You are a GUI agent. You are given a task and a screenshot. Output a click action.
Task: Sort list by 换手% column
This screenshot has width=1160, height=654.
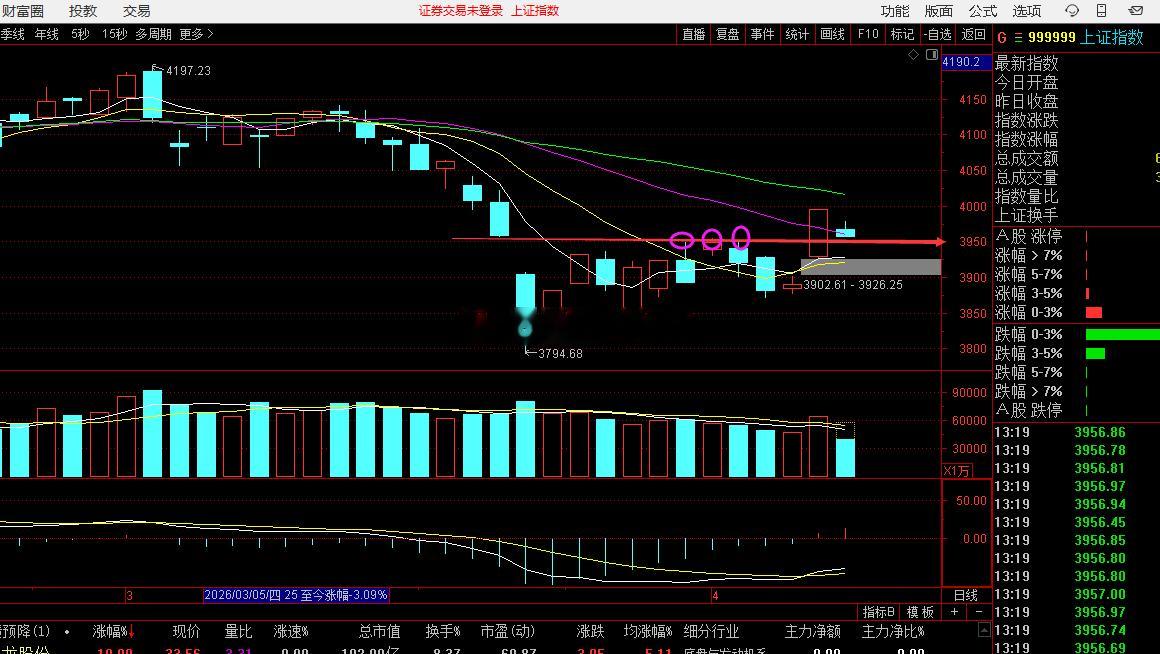click(443, 632)
